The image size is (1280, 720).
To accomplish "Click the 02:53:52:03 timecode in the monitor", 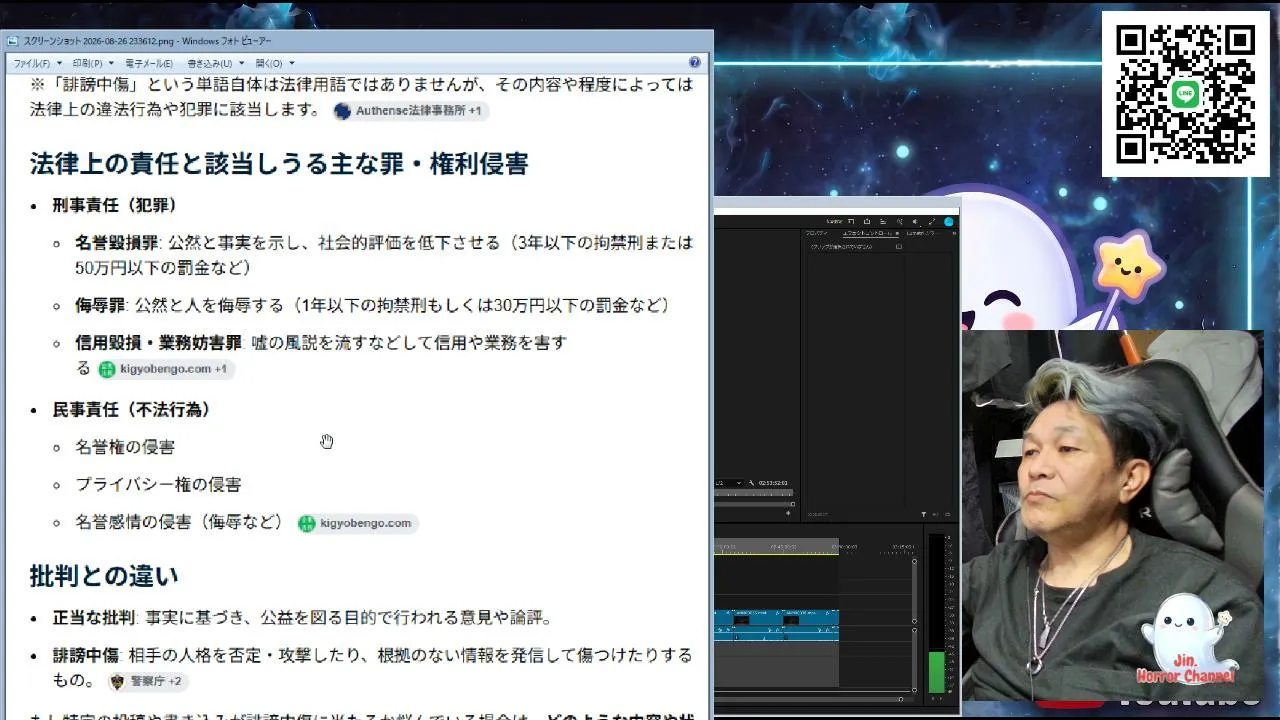I will (x=775, y=483).
